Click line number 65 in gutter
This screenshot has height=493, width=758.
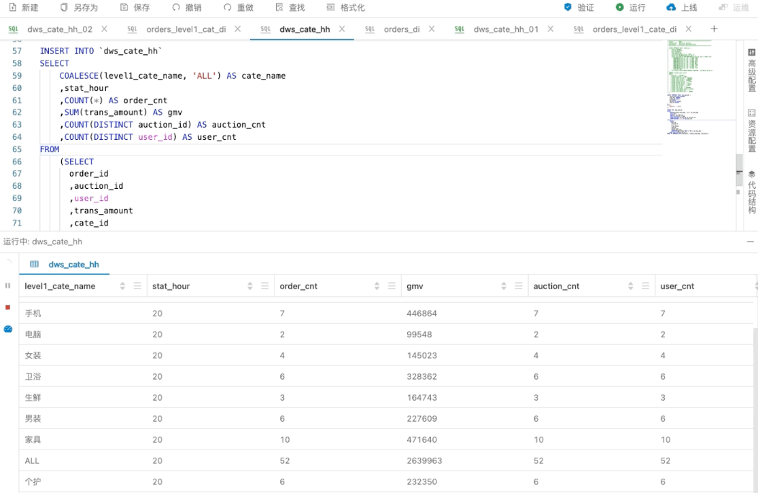(x=17, y=149)
